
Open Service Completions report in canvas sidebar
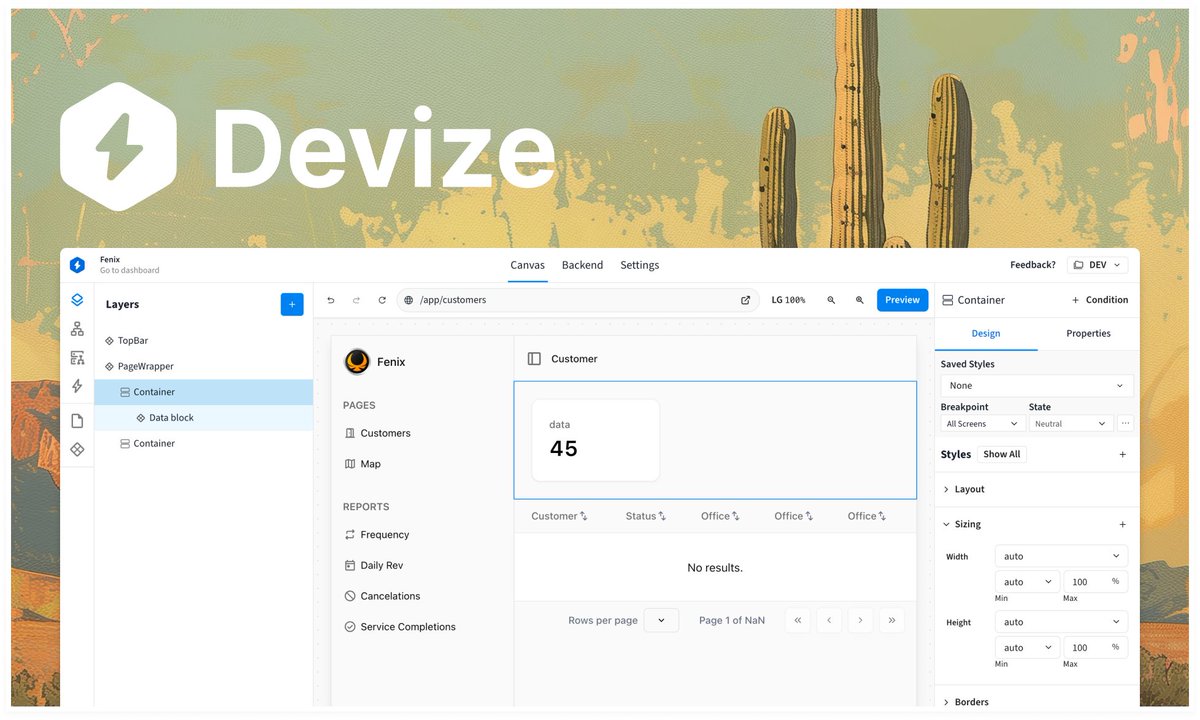[x=400, y=627]
